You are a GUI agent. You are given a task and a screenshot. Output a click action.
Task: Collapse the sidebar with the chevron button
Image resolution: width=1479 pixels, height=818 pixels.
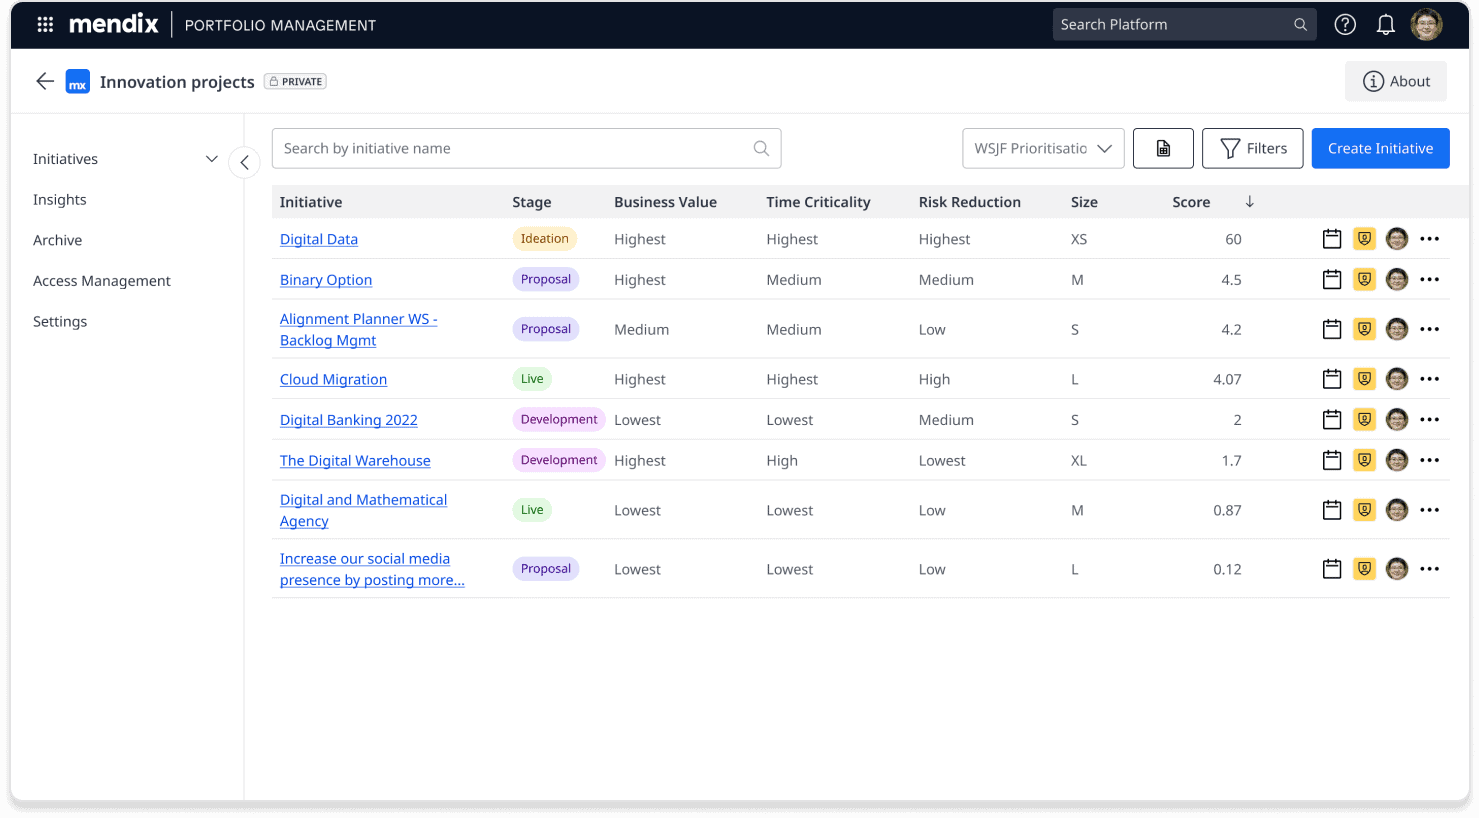[x=244, y=162]
